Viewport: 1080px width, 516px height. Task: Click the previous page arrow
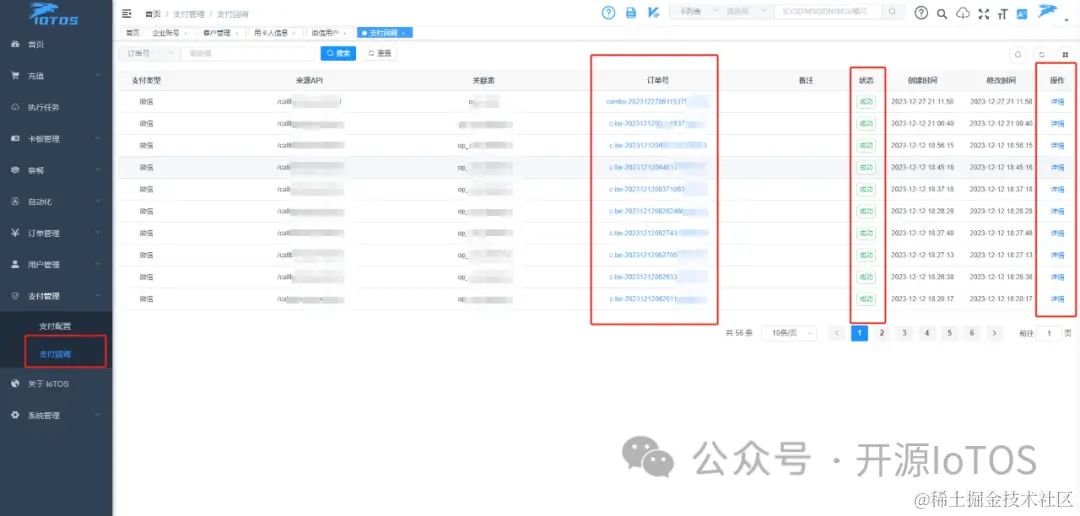coord(837,333)
